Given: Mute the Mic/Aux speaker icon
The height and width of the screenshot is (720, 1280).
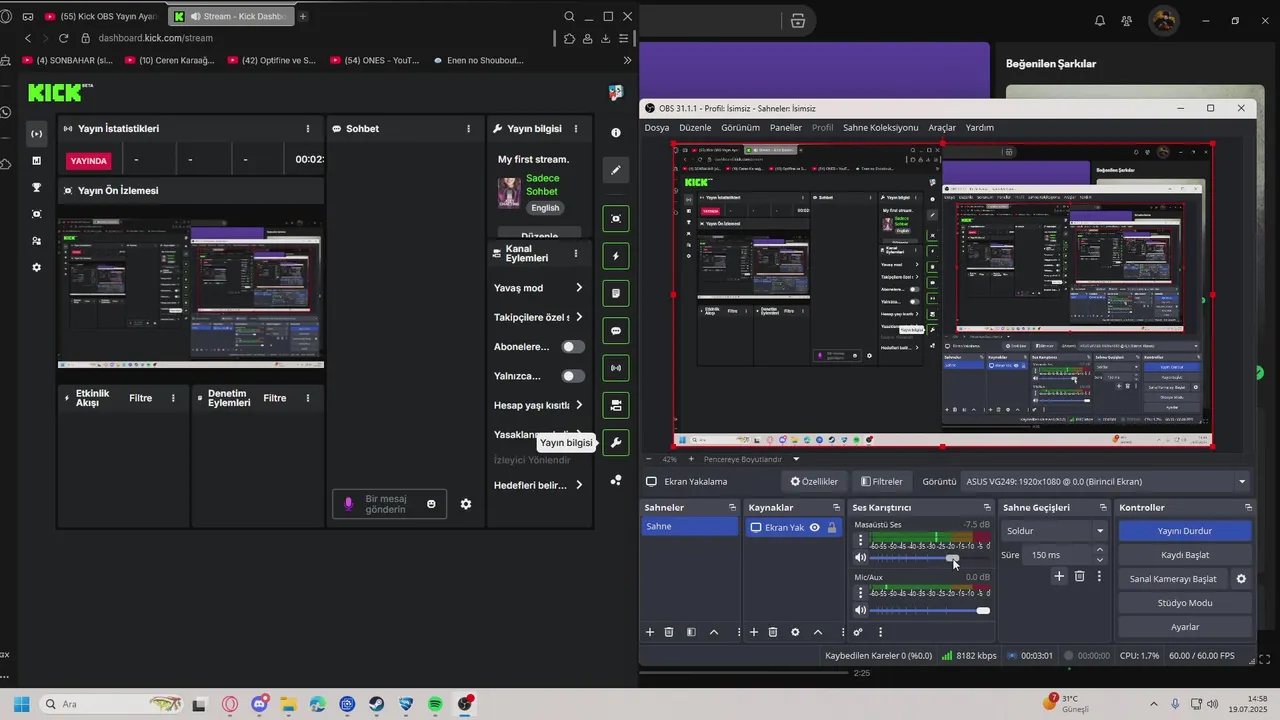Looking at the screenshot, I should (x=860, y=610).
